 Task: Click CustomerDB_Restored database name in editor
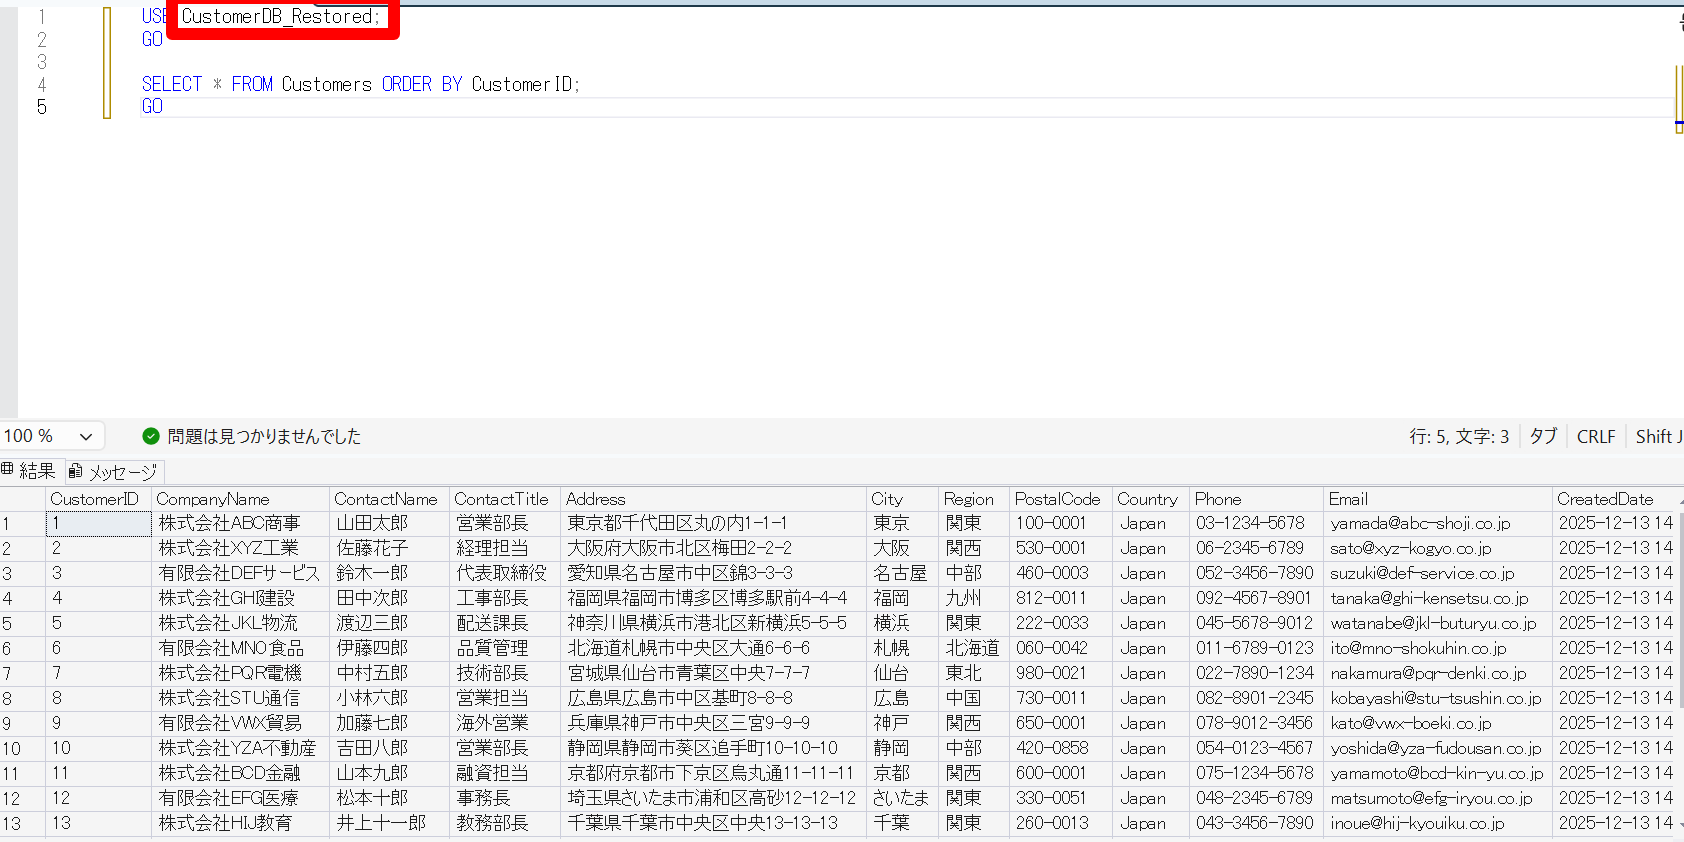coord(278,16)
